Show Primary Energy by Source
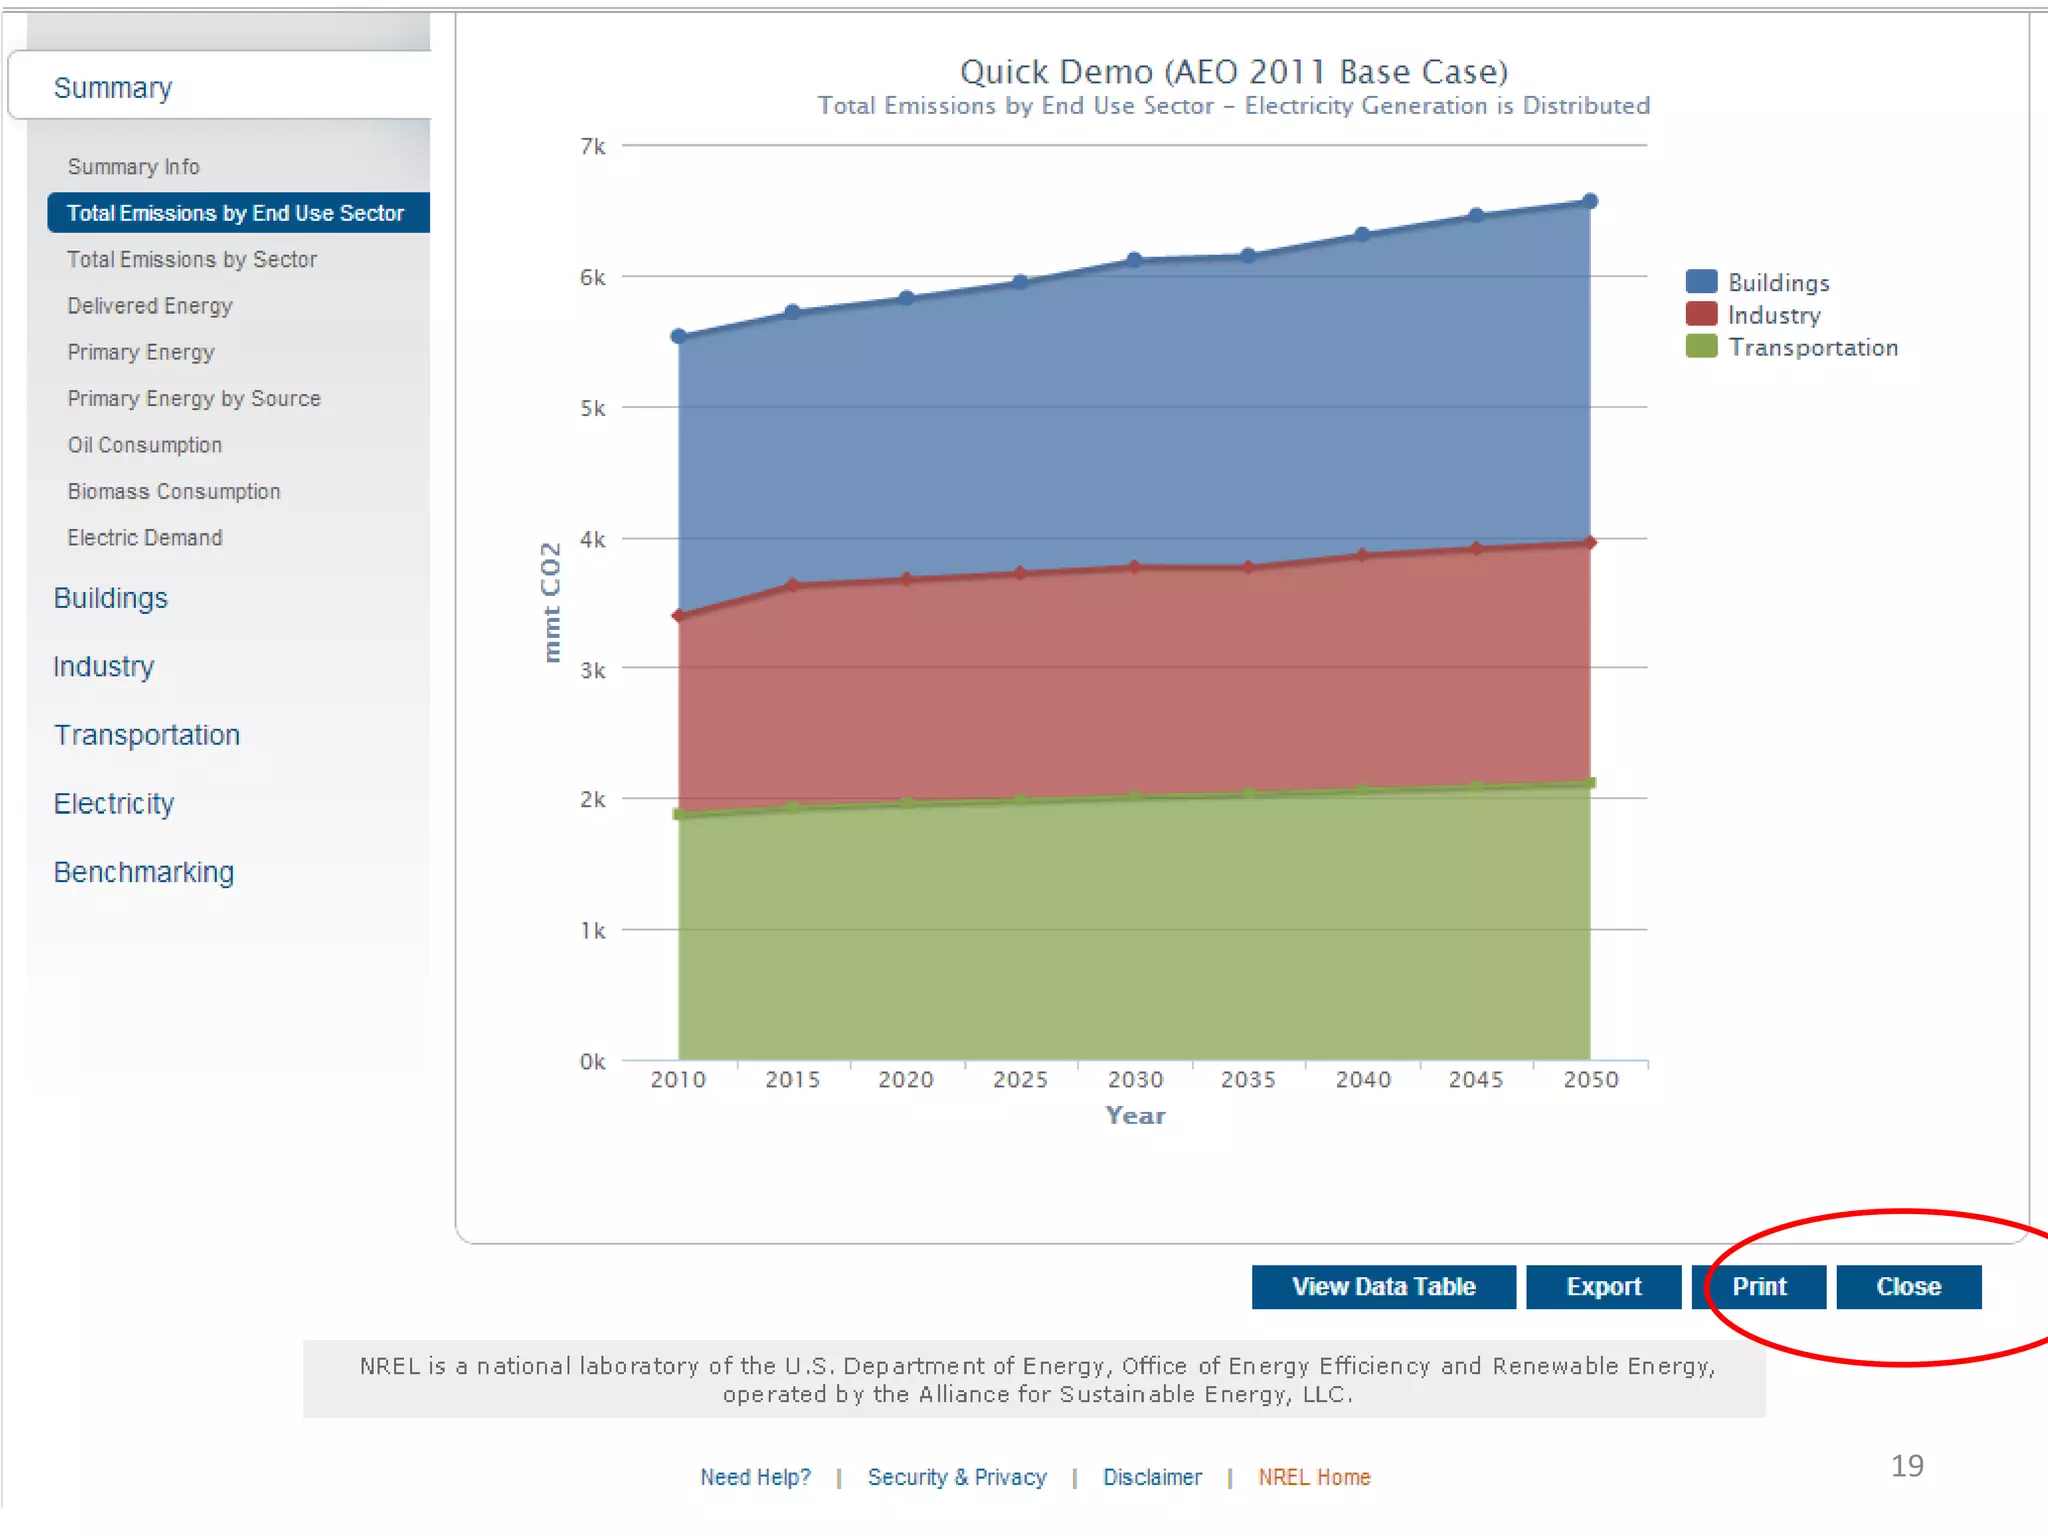This screenshot has width=2048, height=1536. pyautogui.click(x=194, y=399)
